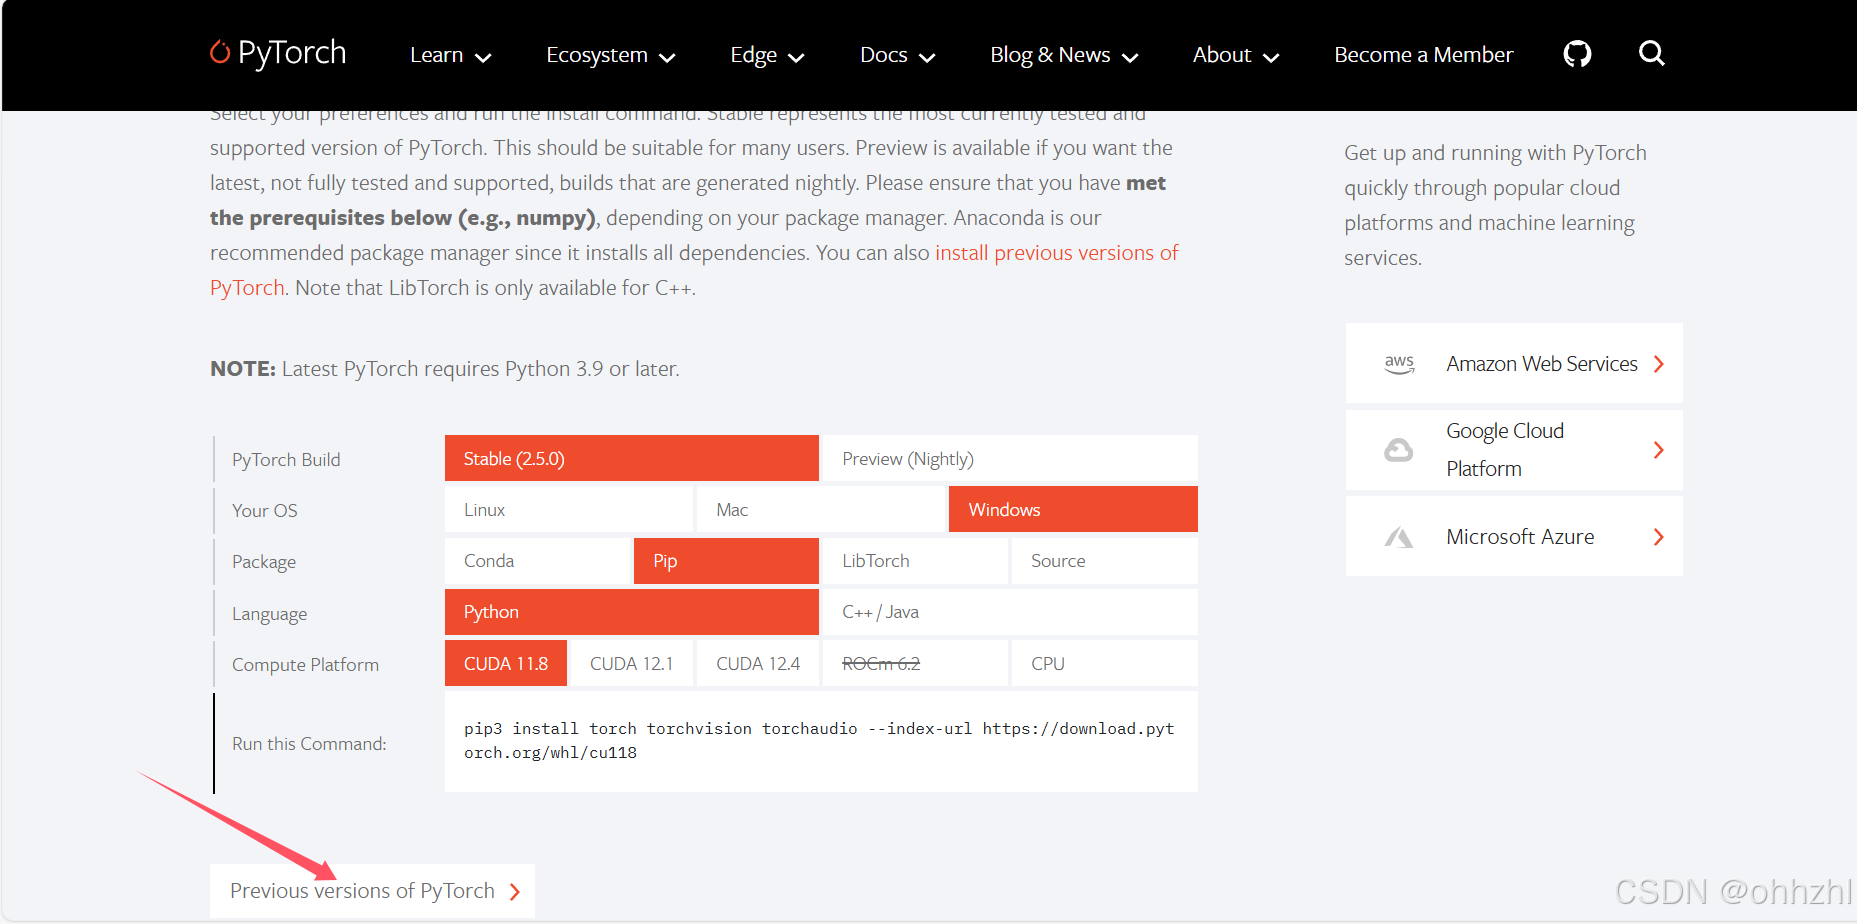This screenshot has height=924, width=1857.
Task: Pick CUDA 11.8 compute platform
Action: point(506,663)
